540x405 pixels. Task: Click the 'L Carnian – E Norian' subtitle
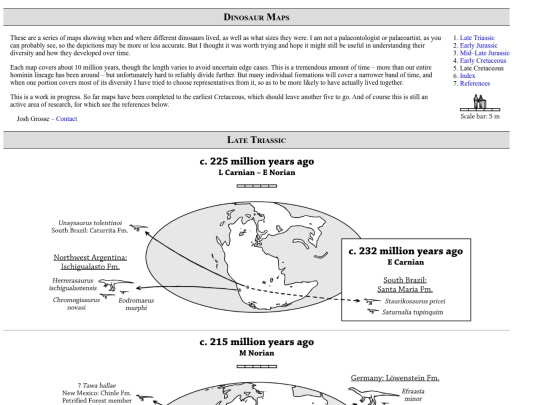click(x=257, y=173)
